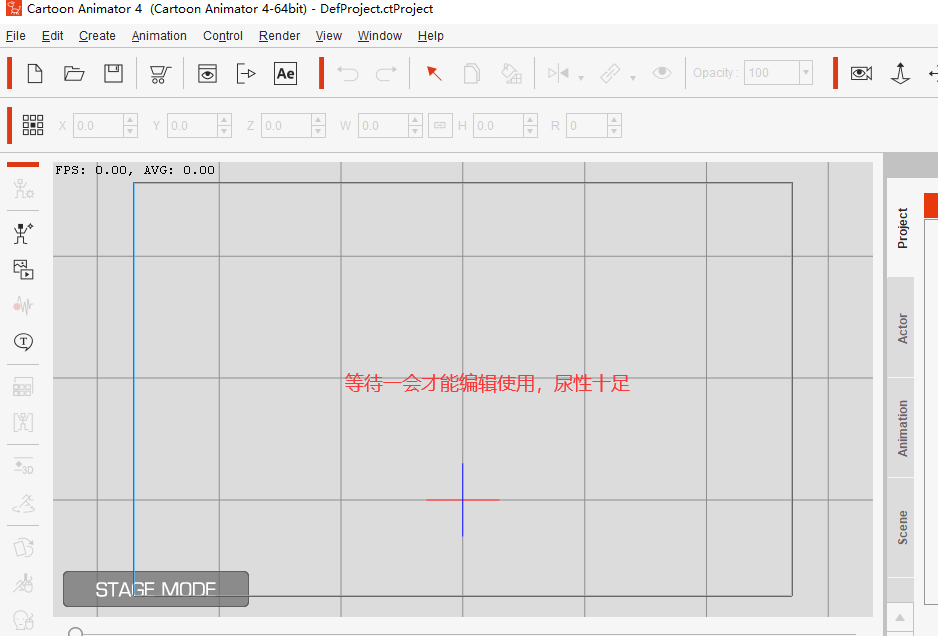Switch to the Scene tab
The image size is (938, 636).
point(901,528)
